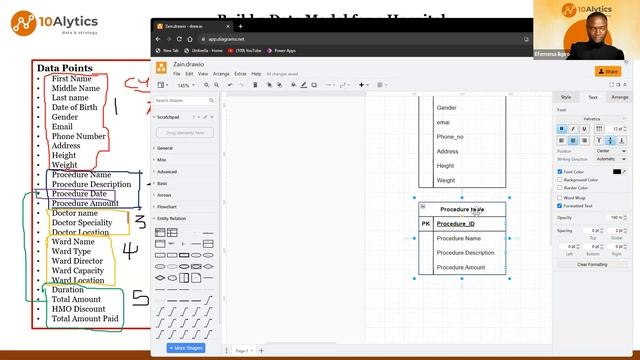The image size is (640, 360).
Task: Open the connection style dropdown
Action: [x=329, y=85]
